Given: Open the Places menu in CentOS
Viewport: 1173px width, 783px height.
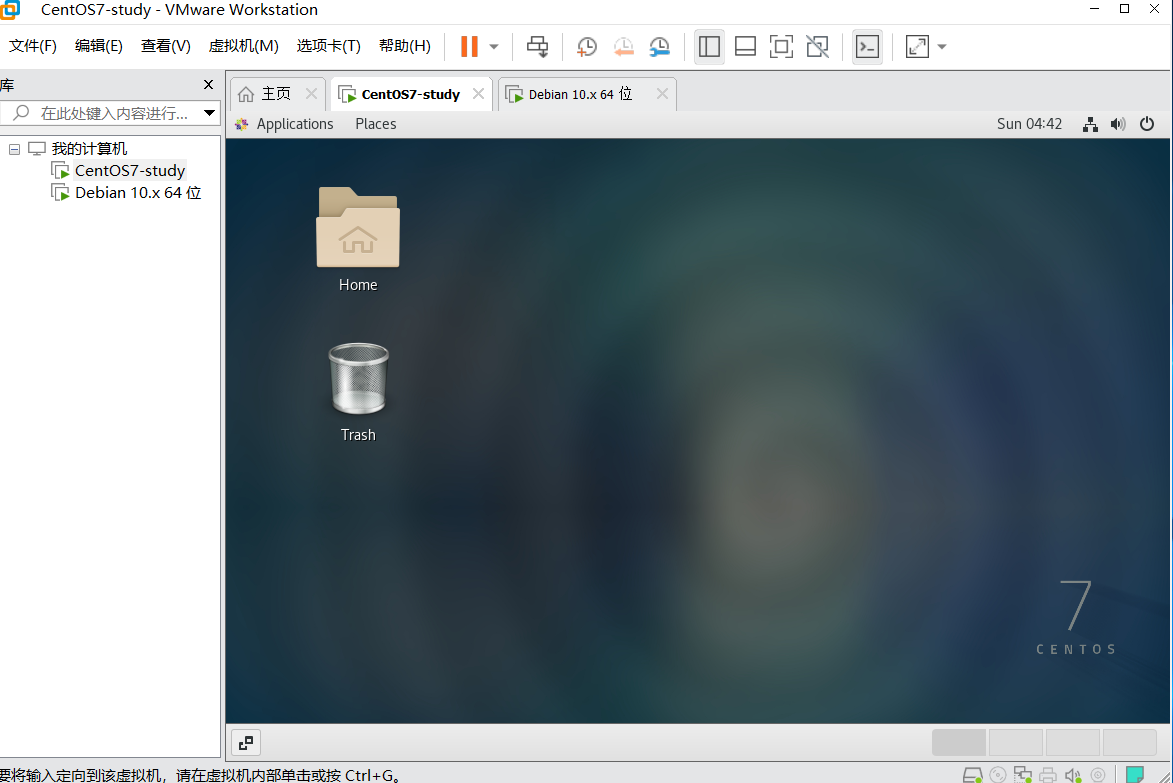Looking at the screenshot, I should click(376, 124).
